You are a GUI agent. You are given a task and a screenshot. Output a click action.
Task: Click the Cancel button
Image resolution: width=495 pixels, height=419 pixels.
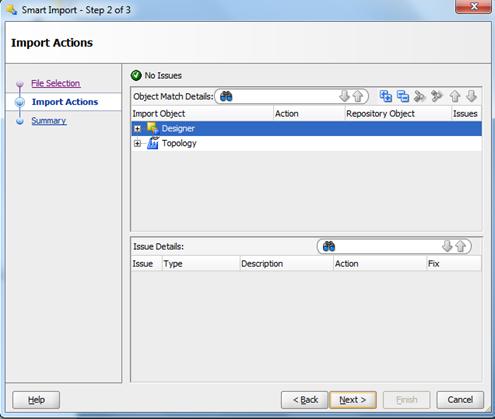pyautogui.click(x=460, y=400)
